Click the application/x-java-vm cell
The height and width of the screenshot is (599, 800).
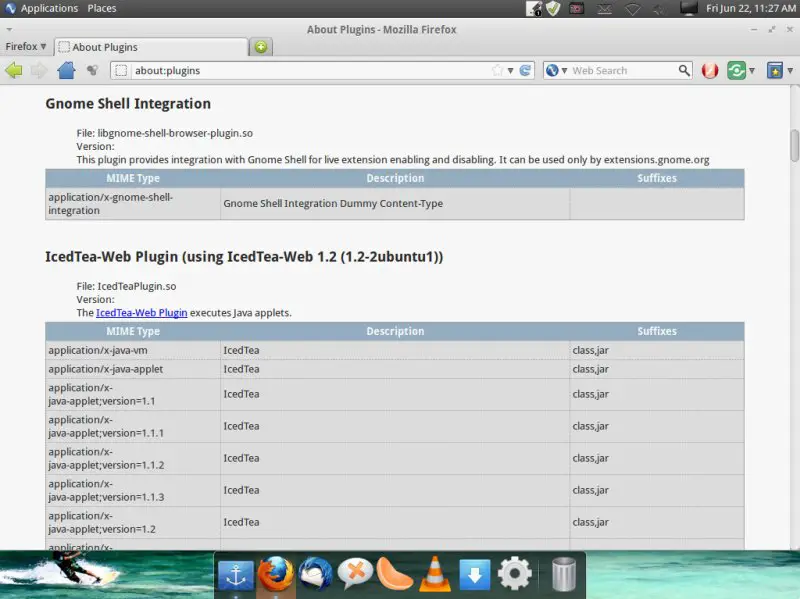coord(133,351)
